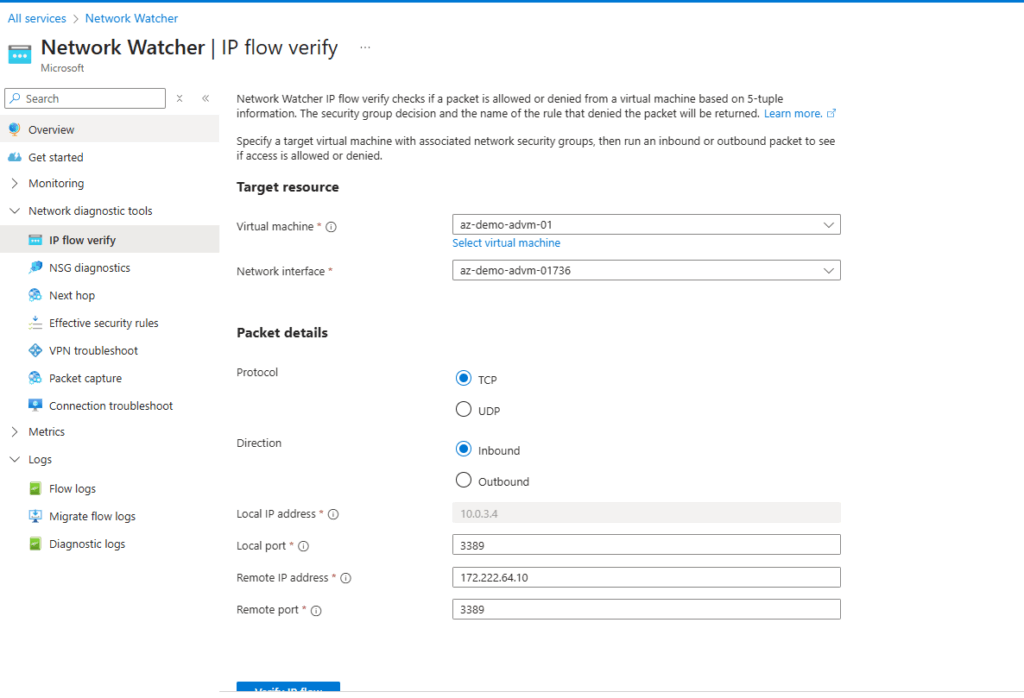The height and width of the screenshot is (698, 1024).
Task: Select the Outbound direction radio button
Action: [x=463, y=480]
